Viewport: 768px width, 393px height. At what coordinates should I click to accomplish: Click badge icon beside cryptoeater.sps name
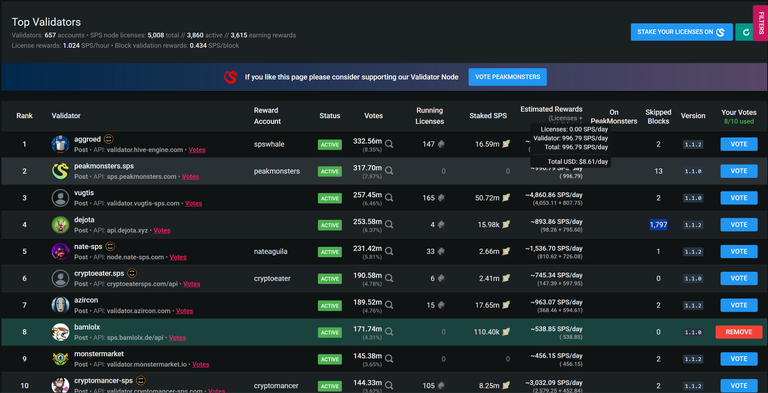(132, 273)
